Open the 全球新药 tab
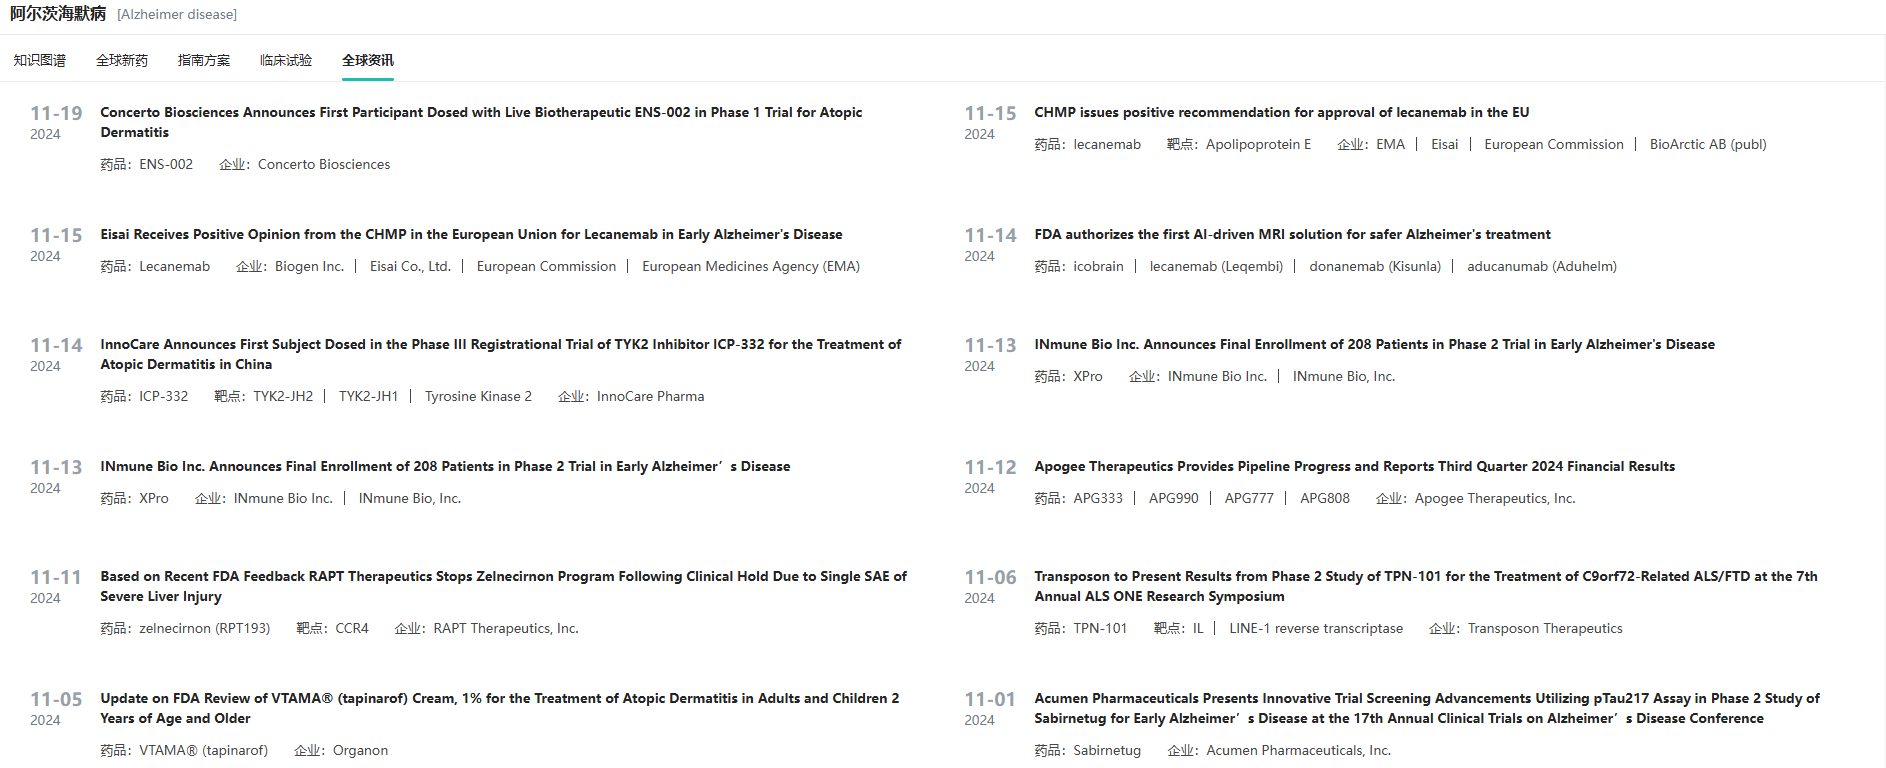Screen dimensions: 1886x768 122,61
